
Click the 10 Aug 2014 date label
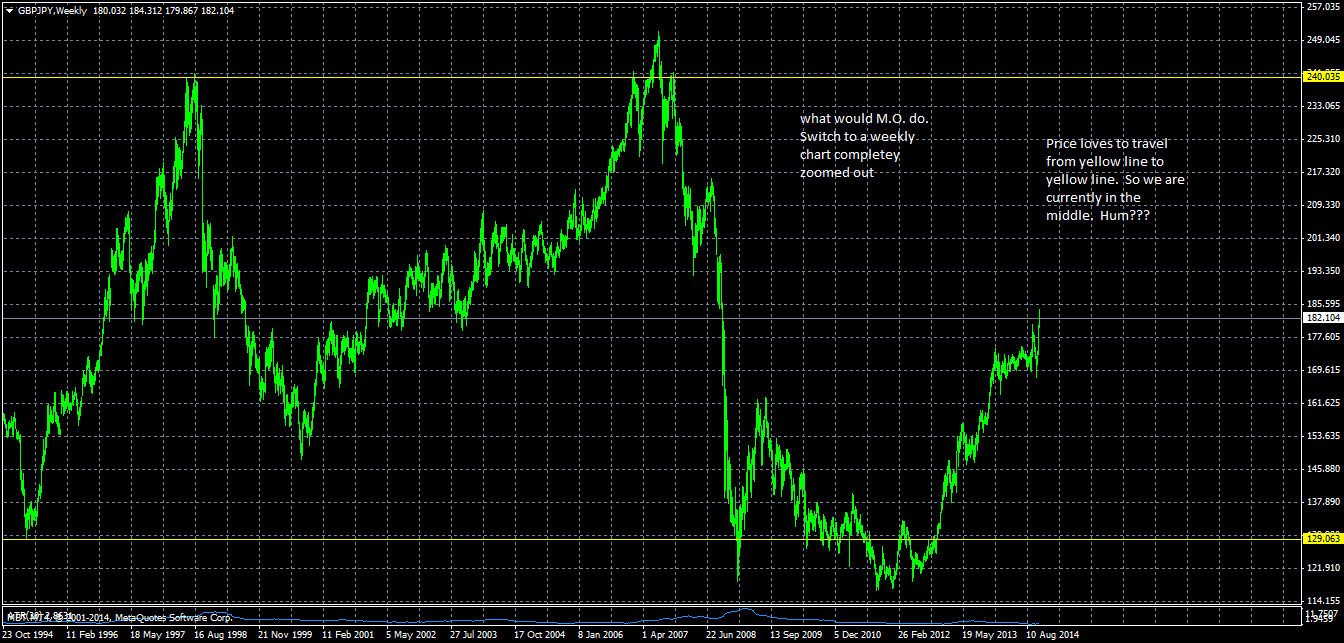[x=1053, y=634]
